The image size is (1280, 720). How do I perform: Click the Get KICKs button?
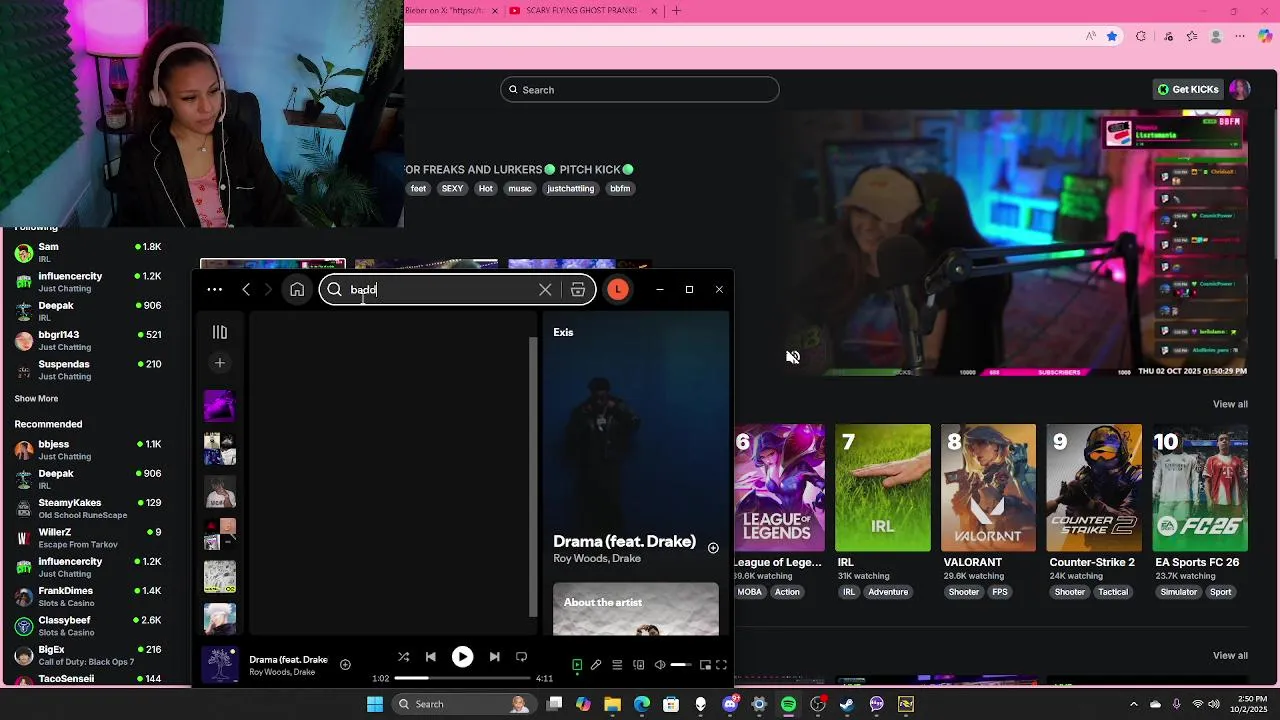click(x=1188, y=90)
